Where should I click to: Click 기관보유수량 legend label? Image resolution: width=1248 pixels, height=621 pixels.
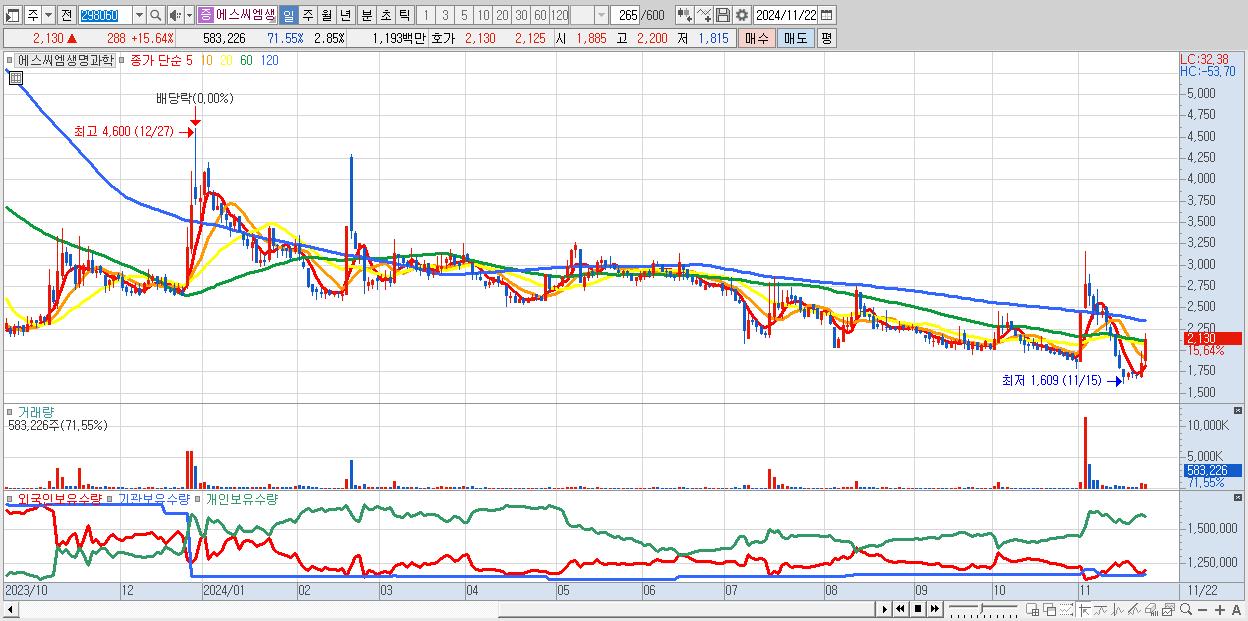pyautogui.click(x=154, y=498)
